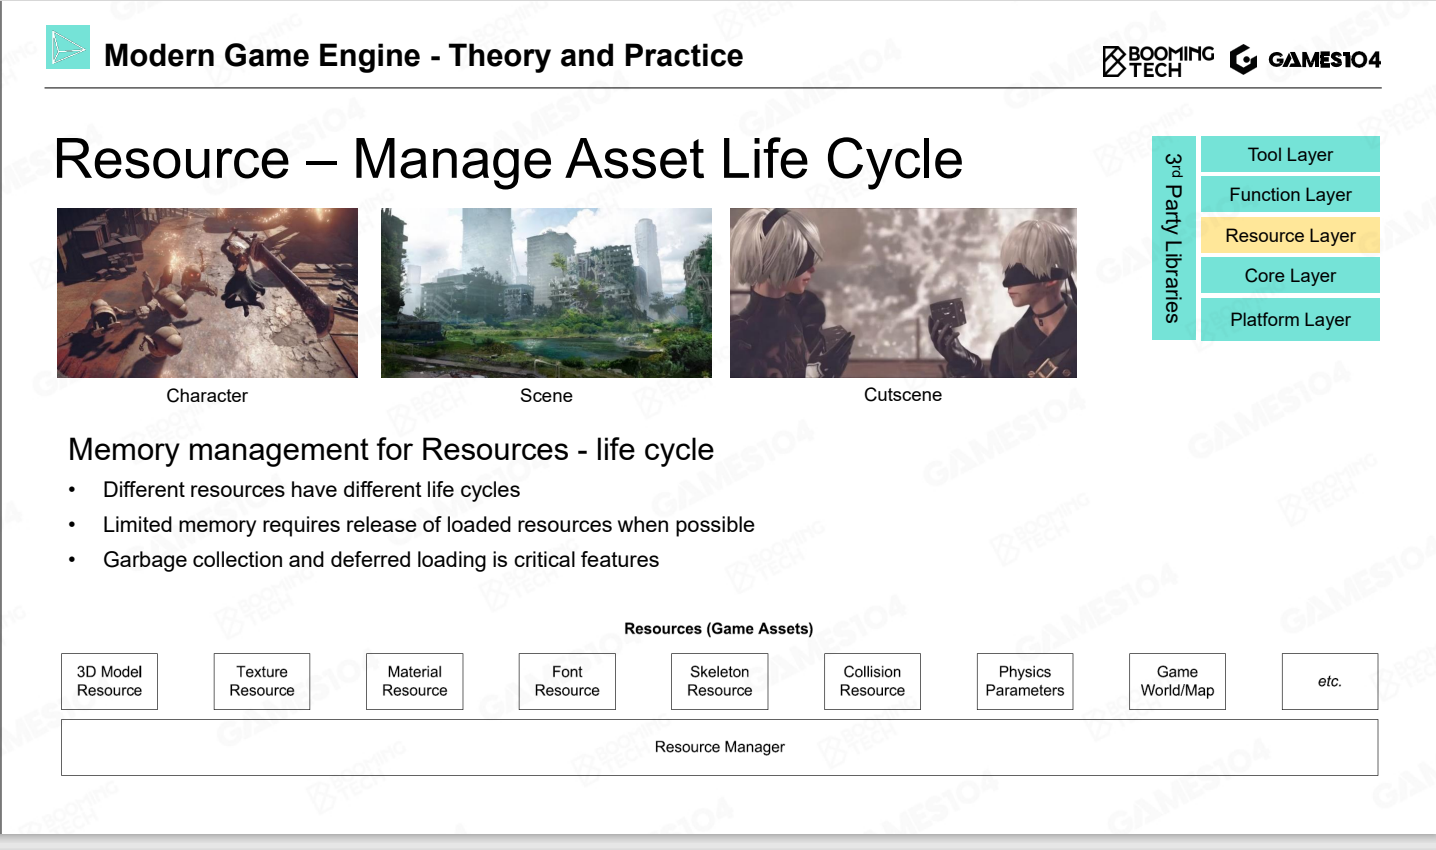Click the Scene caption
This screenshot has height=850, width=1436.
(x=546, y=396)
